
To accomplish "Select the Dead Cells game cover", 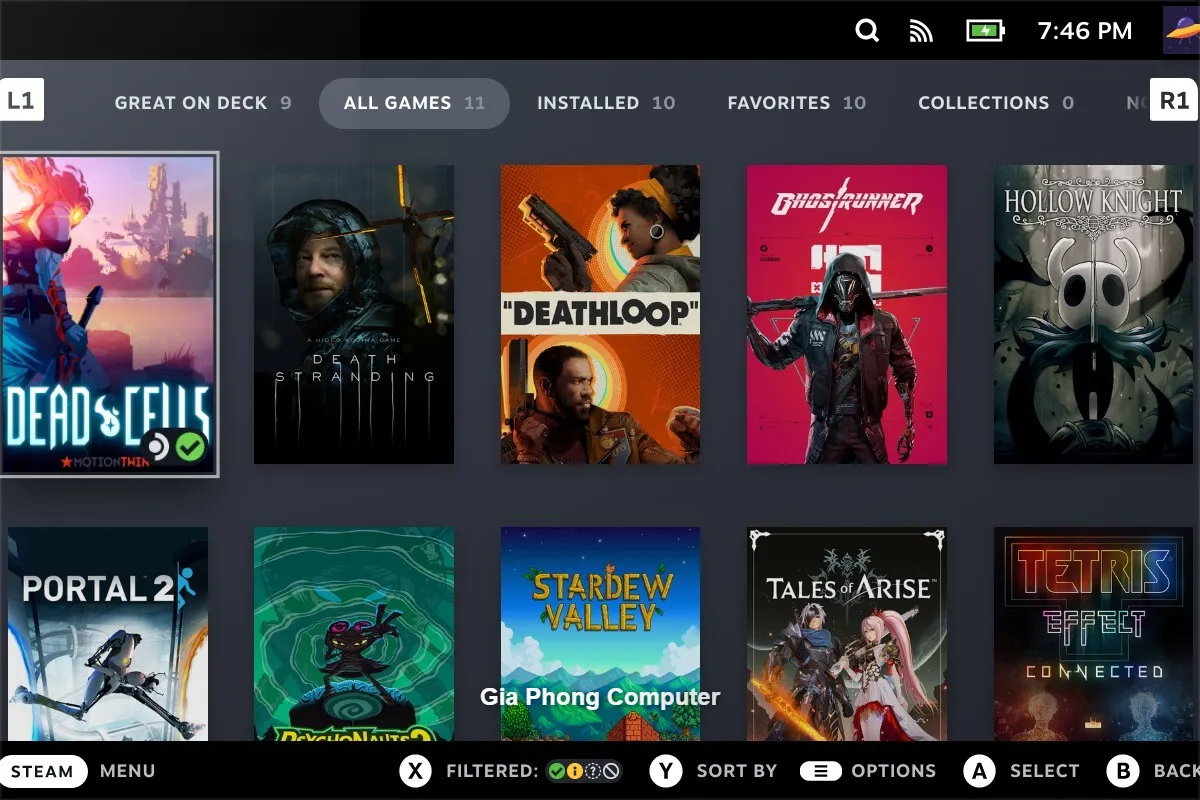I will click(108, 314).
